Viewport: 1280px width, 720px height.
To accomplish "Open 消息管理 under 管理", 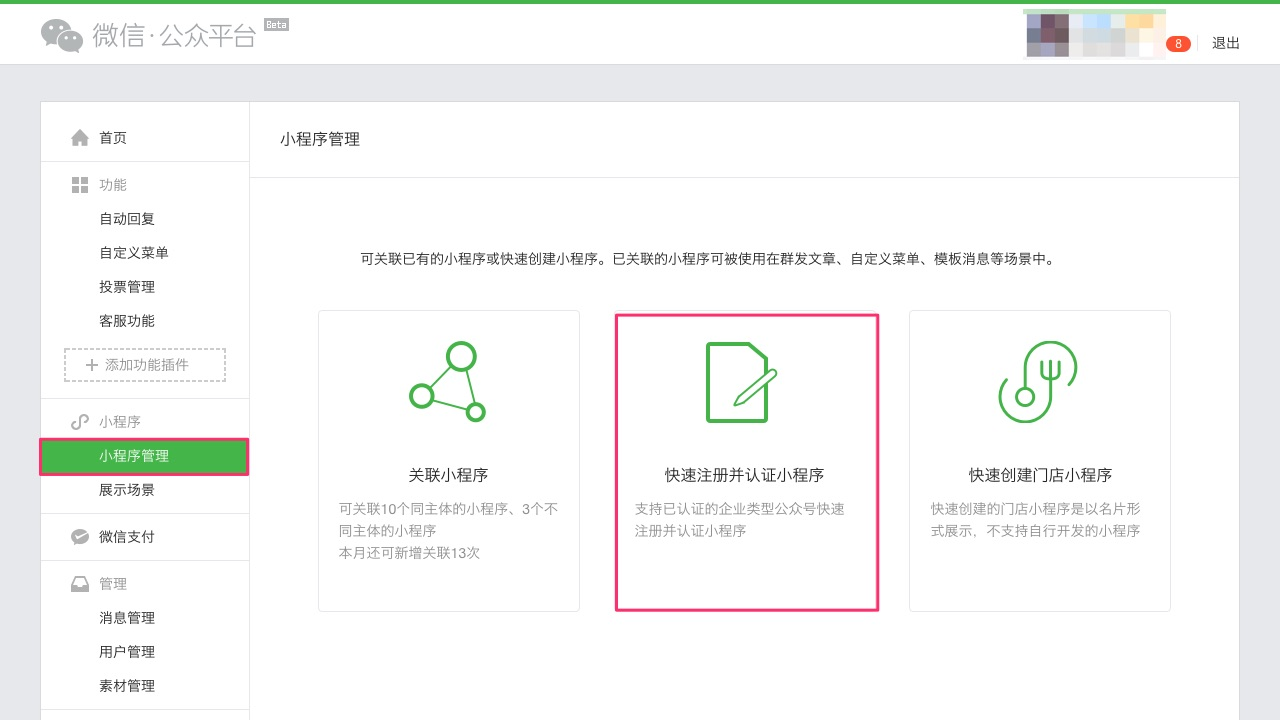I will (127, 617).
